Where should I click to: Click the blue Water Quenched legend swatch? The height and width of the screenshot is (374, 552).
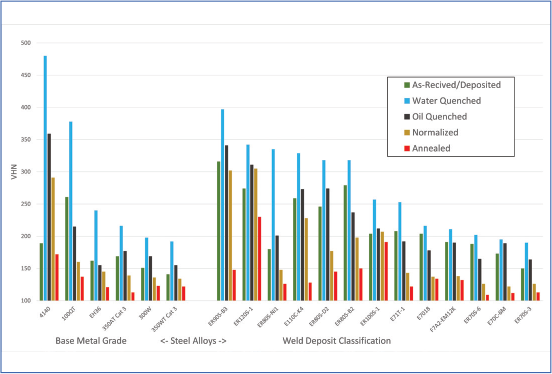pyautogui.click(x=407, y=101)
